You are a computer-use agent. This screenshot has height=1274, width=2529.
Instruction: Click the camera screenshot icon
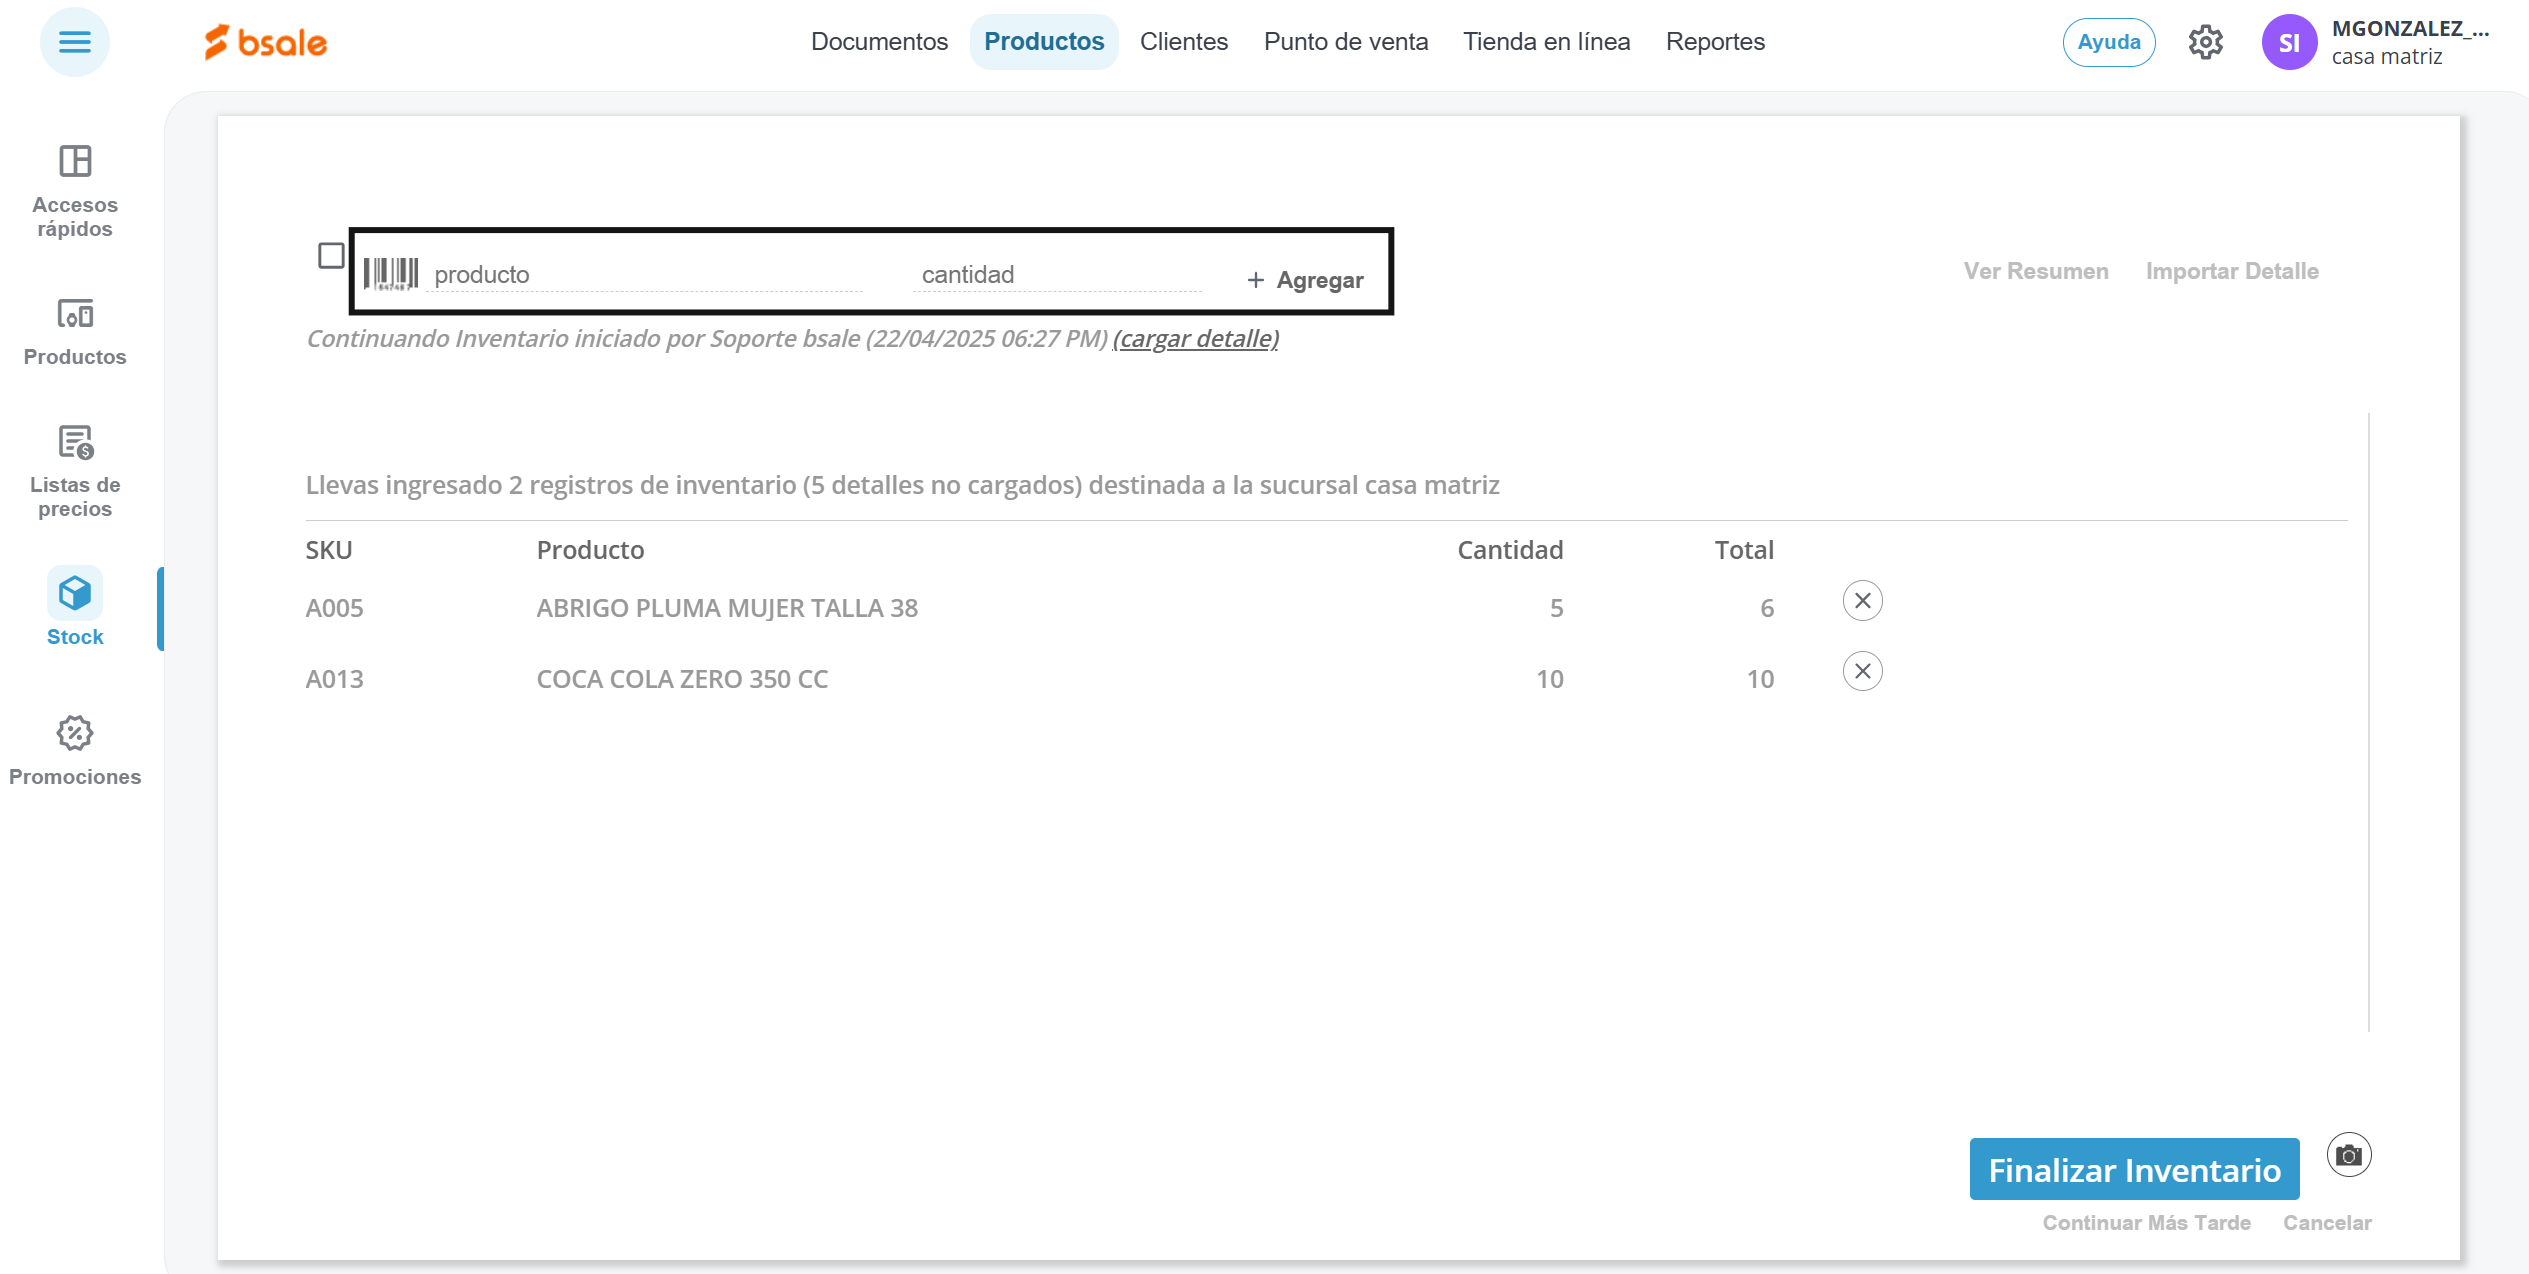point(2348,1156)
